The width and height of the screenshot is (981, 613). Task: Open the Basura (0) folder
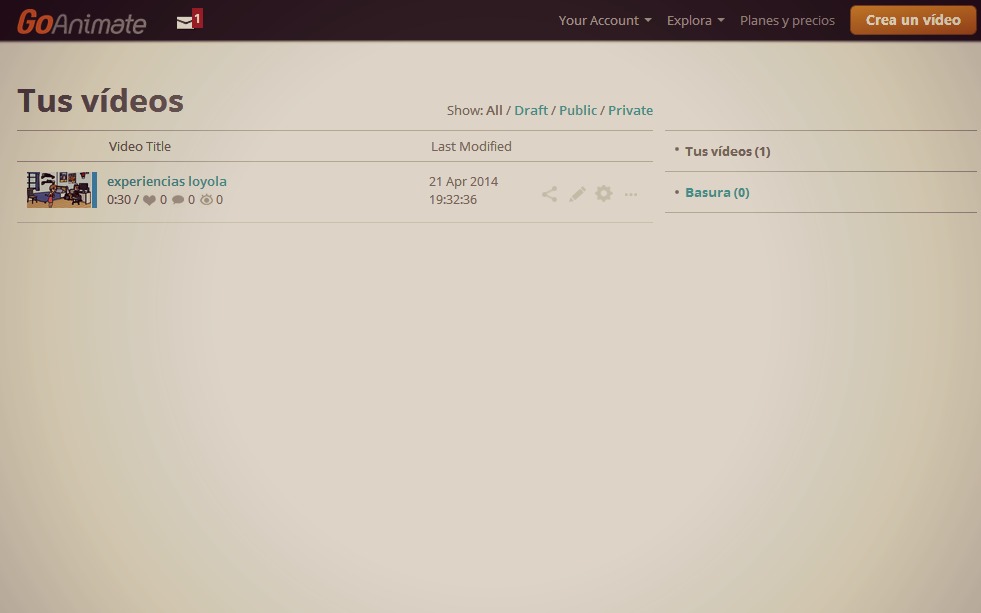(717, 192)
